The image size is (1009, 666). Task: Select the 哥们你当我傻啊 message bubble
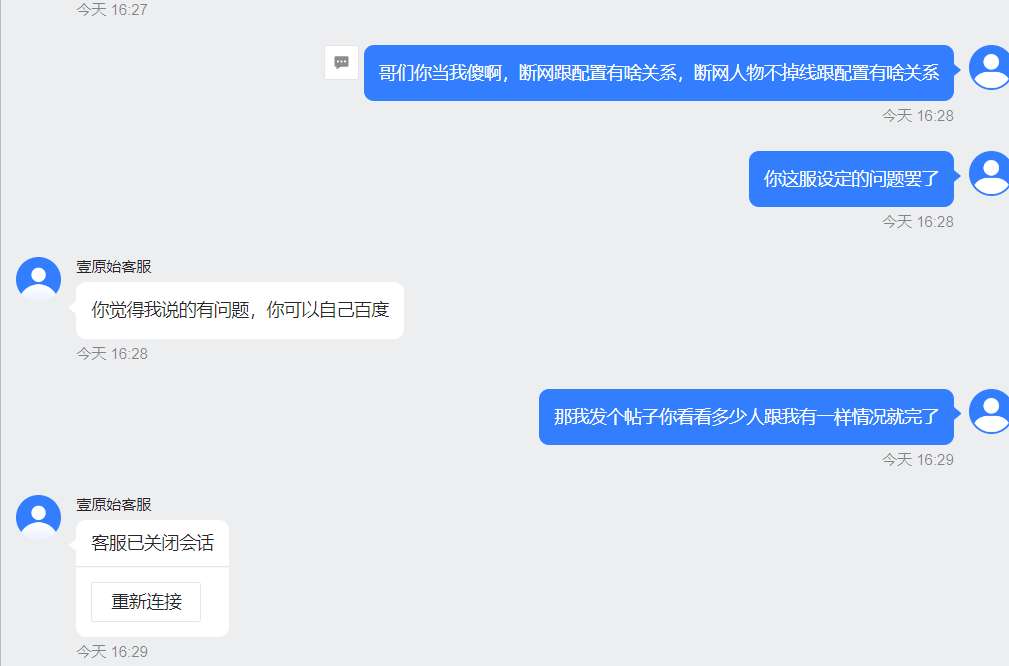pyautogui.click(x=659, y=73)
